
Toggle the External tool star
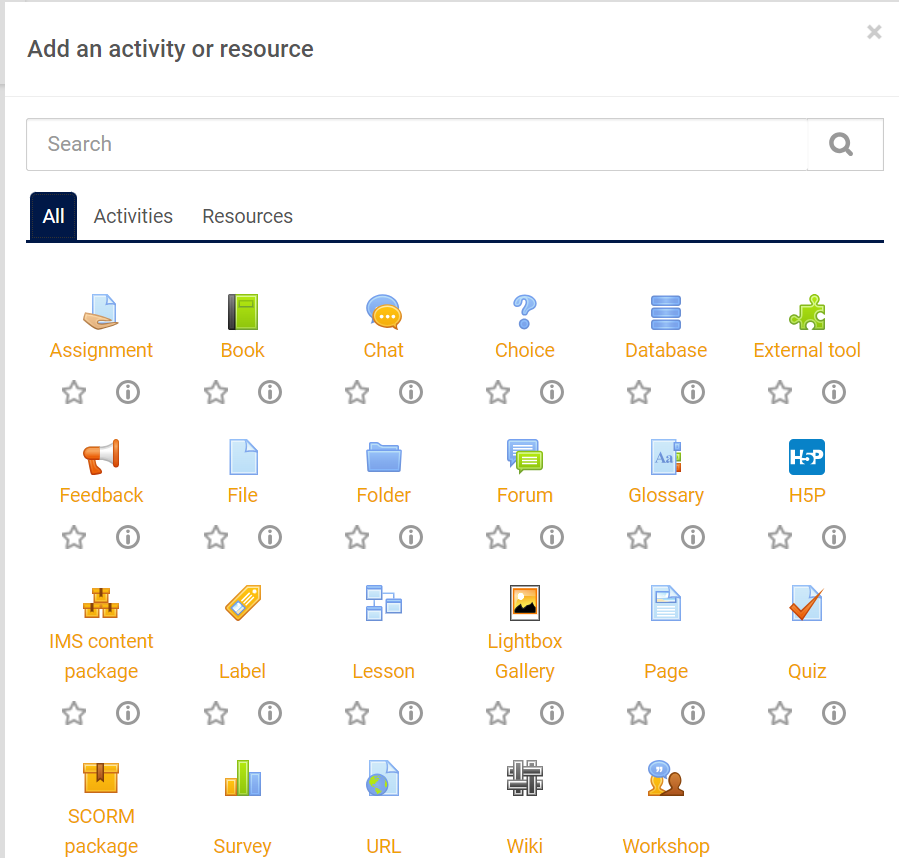[780, 392]
